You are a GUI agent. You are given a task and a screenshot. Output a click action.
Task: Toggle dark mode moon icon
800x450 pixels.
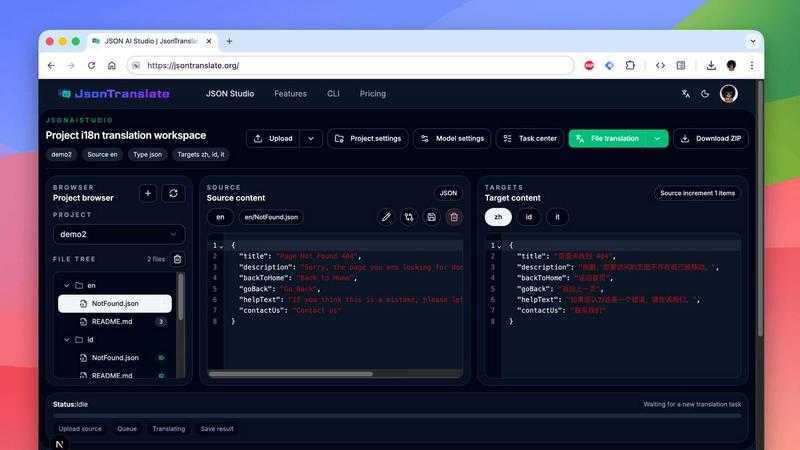pyautogui.click(x=705, y=94)
